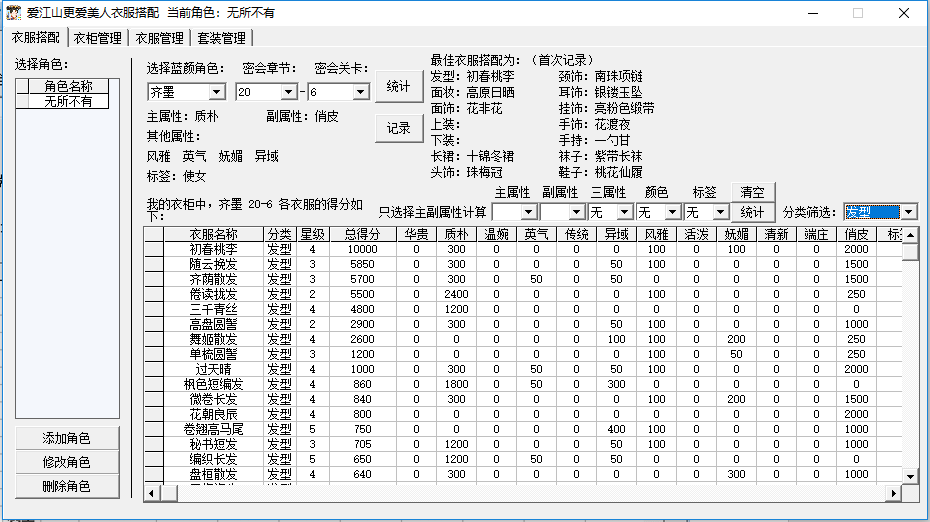930x522 pixels.
Task: Click the table's vertical scrollbar down arrow
Action: (910, 476)
